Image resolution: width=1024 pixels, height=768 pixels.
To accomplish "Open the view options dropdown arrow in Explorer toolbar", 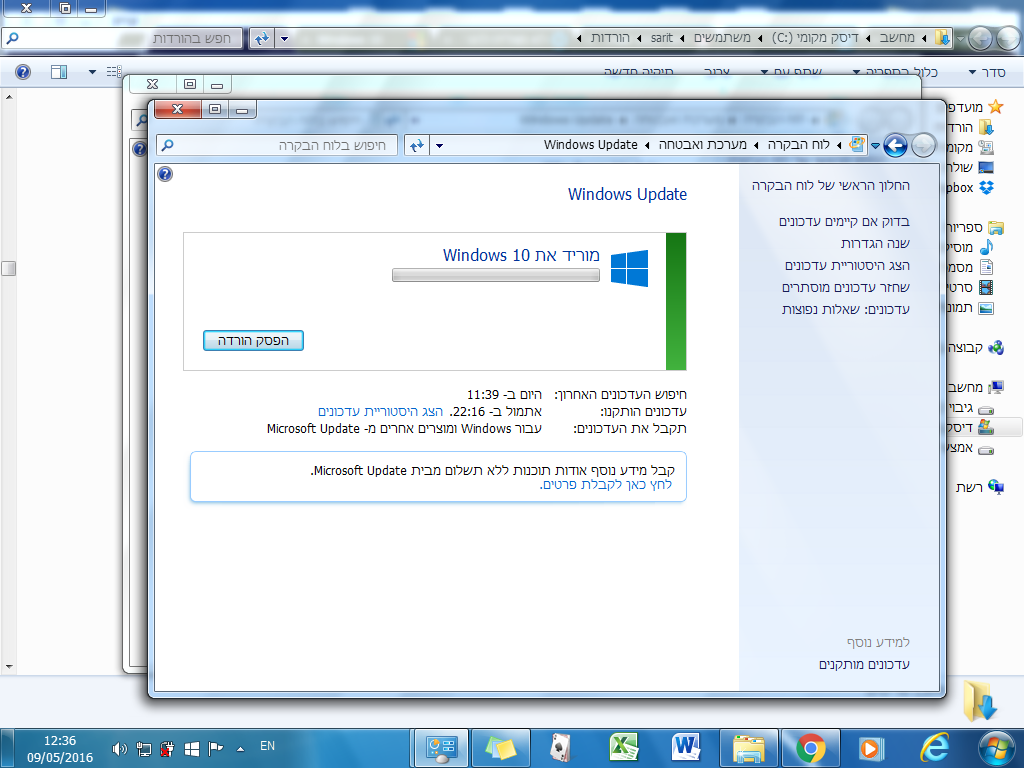I will click(x=92, y=72).
